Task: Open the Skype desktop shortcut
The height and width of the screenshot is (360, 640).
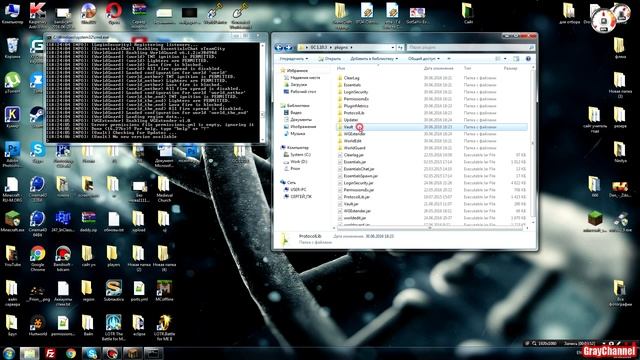Action: [x=38, y=153]
